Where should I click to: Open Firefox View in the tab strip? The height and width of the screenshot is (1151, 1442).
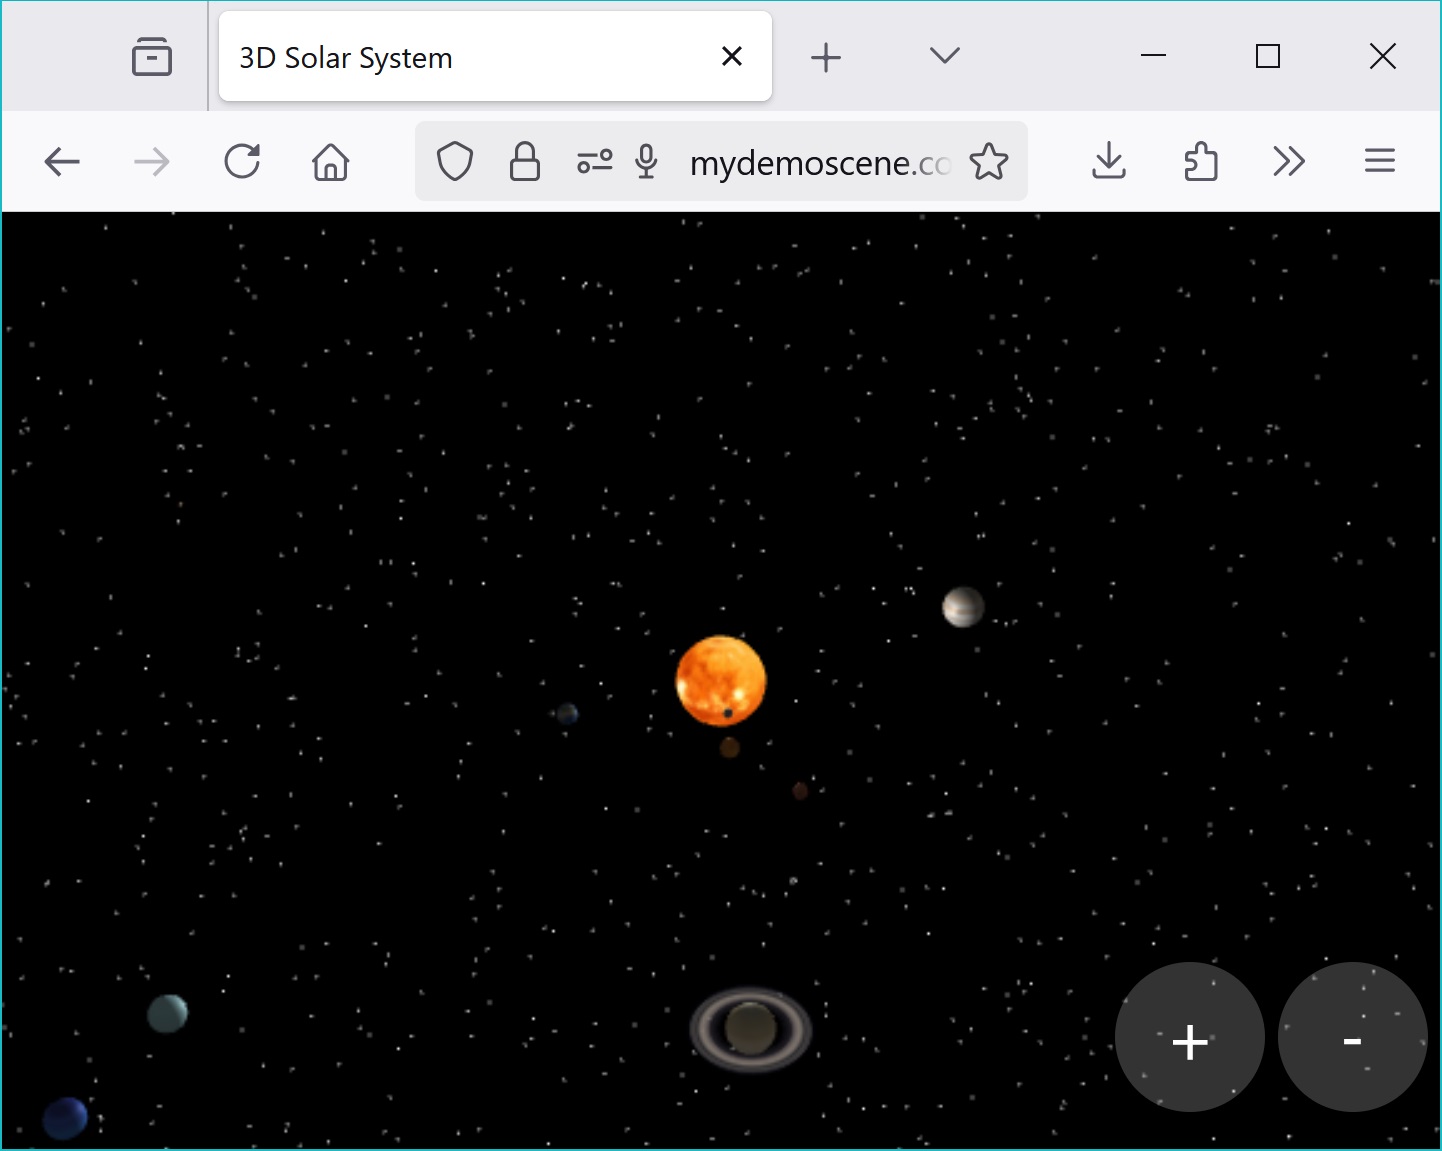click(x=151, y=56)
